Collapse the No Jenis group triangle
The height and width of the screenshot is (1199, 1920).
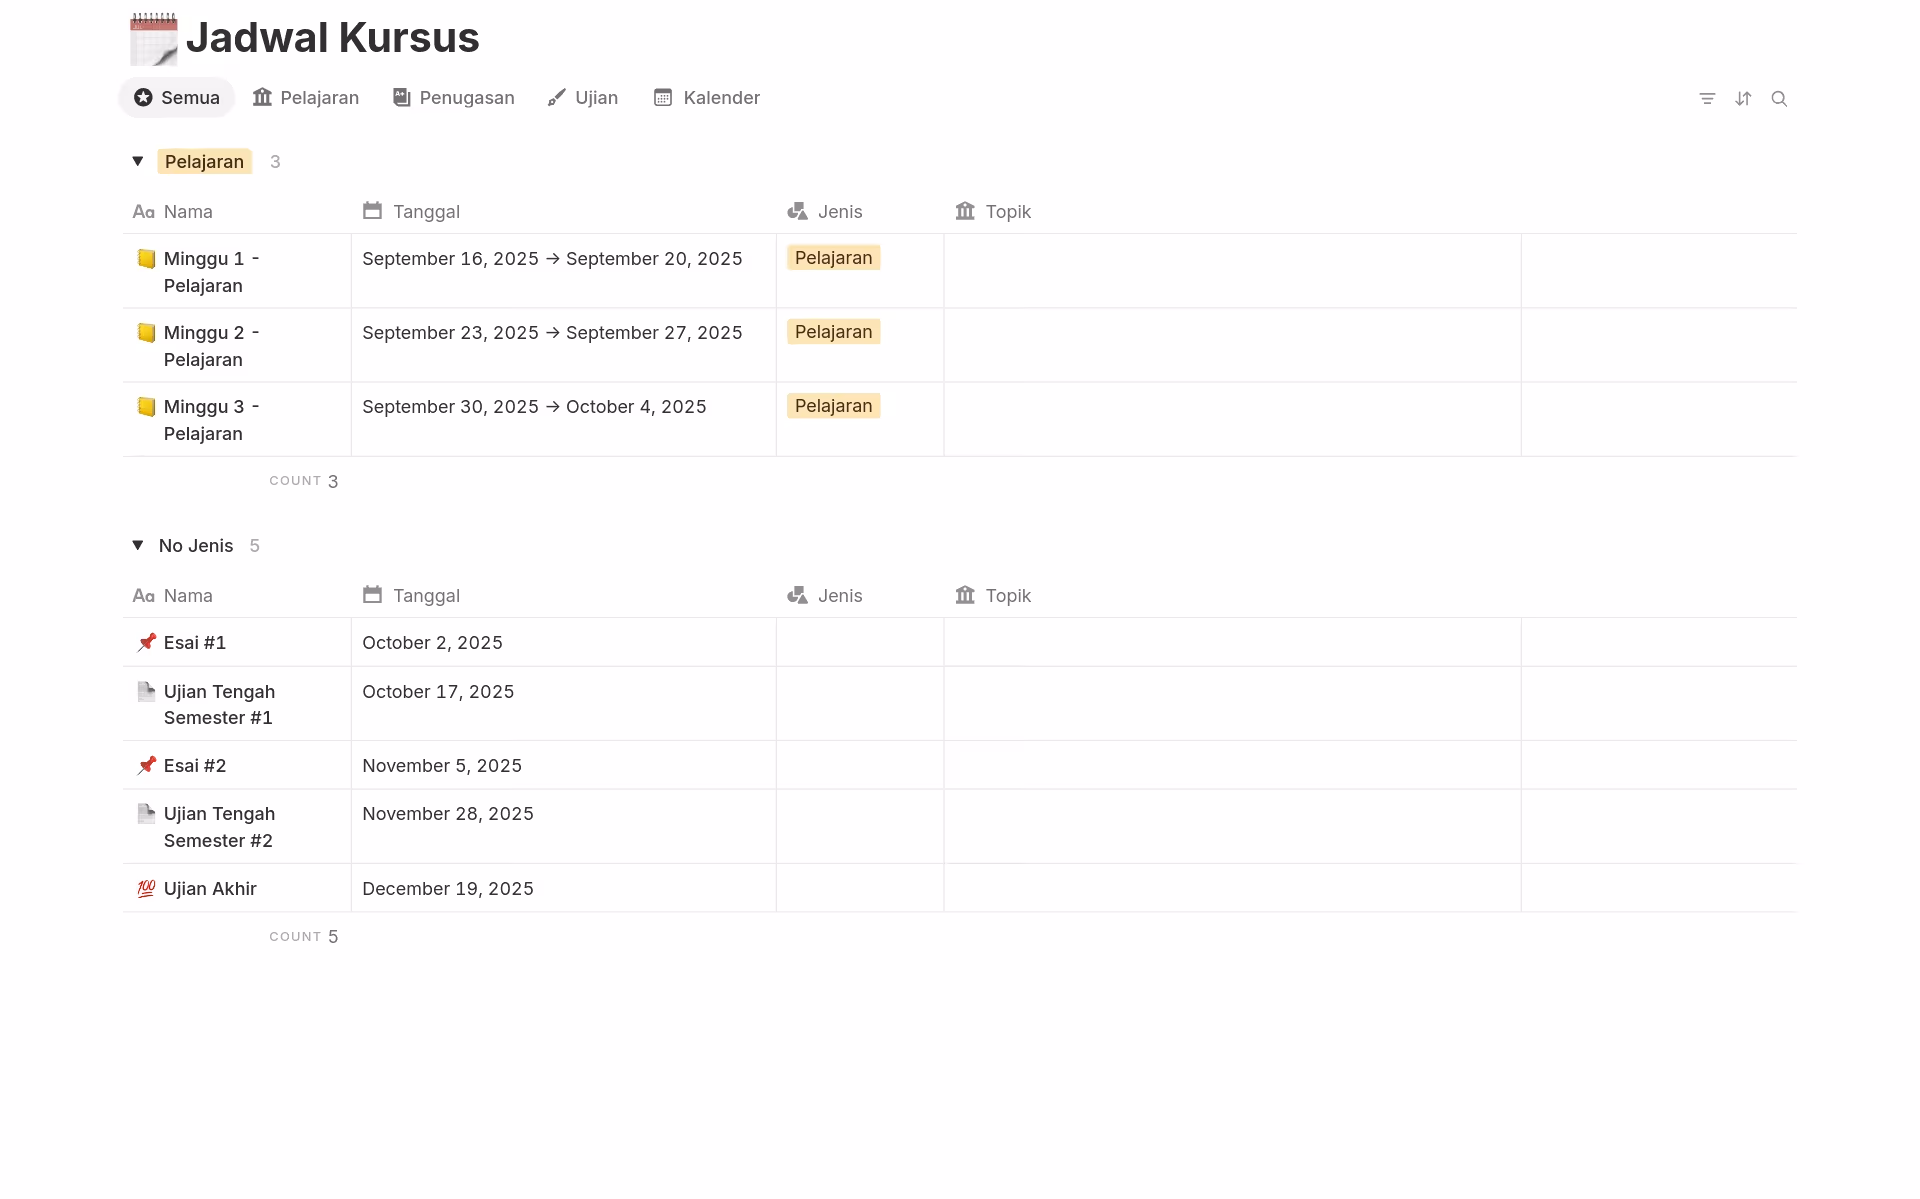pos(138,545)
